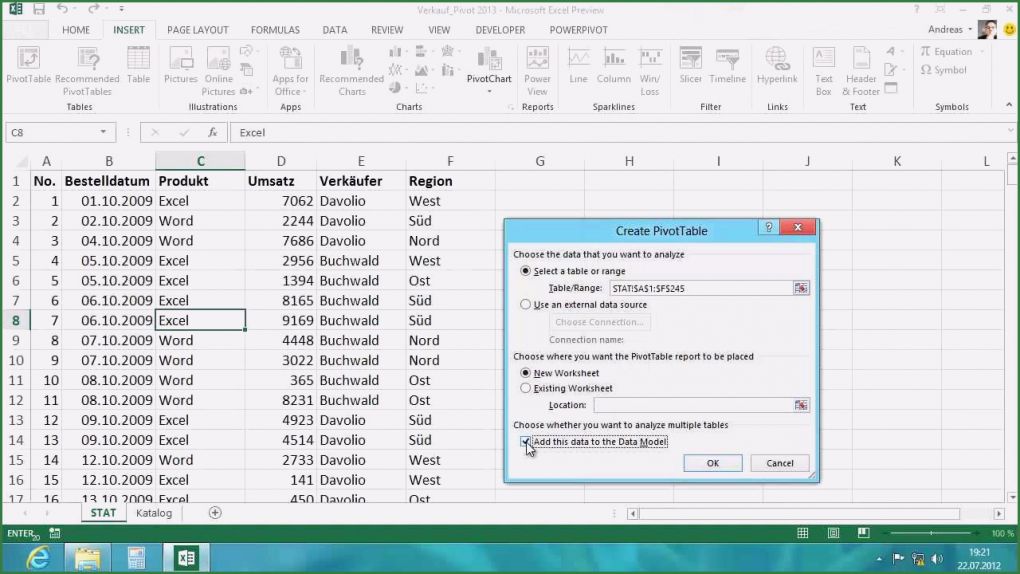The height and width of the screenshot is (574, 1020).
Task: Insert a Line sparkline
Action: [x=578, y=66]
